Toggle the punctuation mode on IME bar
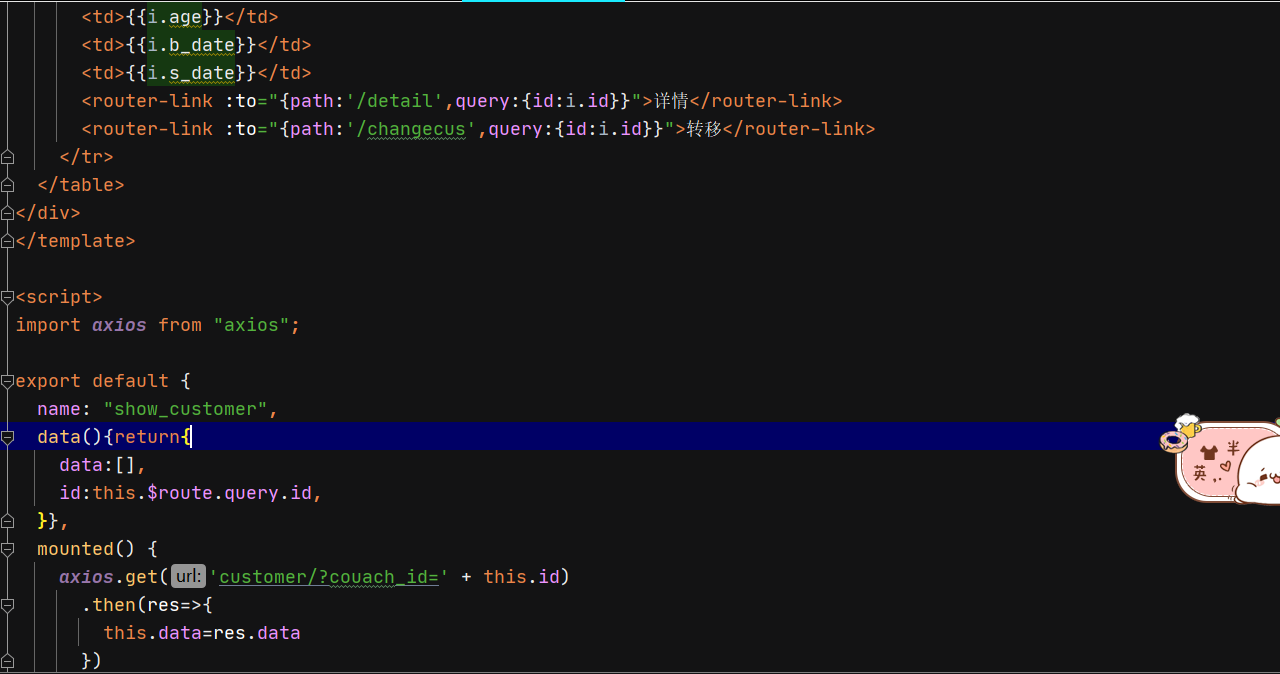Viewport: 1280px width, 674px height. [x=1218, y=480]
